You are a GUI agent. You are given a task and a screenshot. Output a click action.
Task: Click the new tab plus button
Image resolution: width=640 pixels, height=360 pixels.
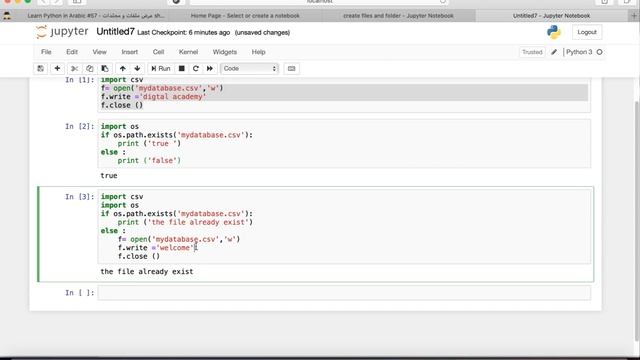[x=634, y=16]
